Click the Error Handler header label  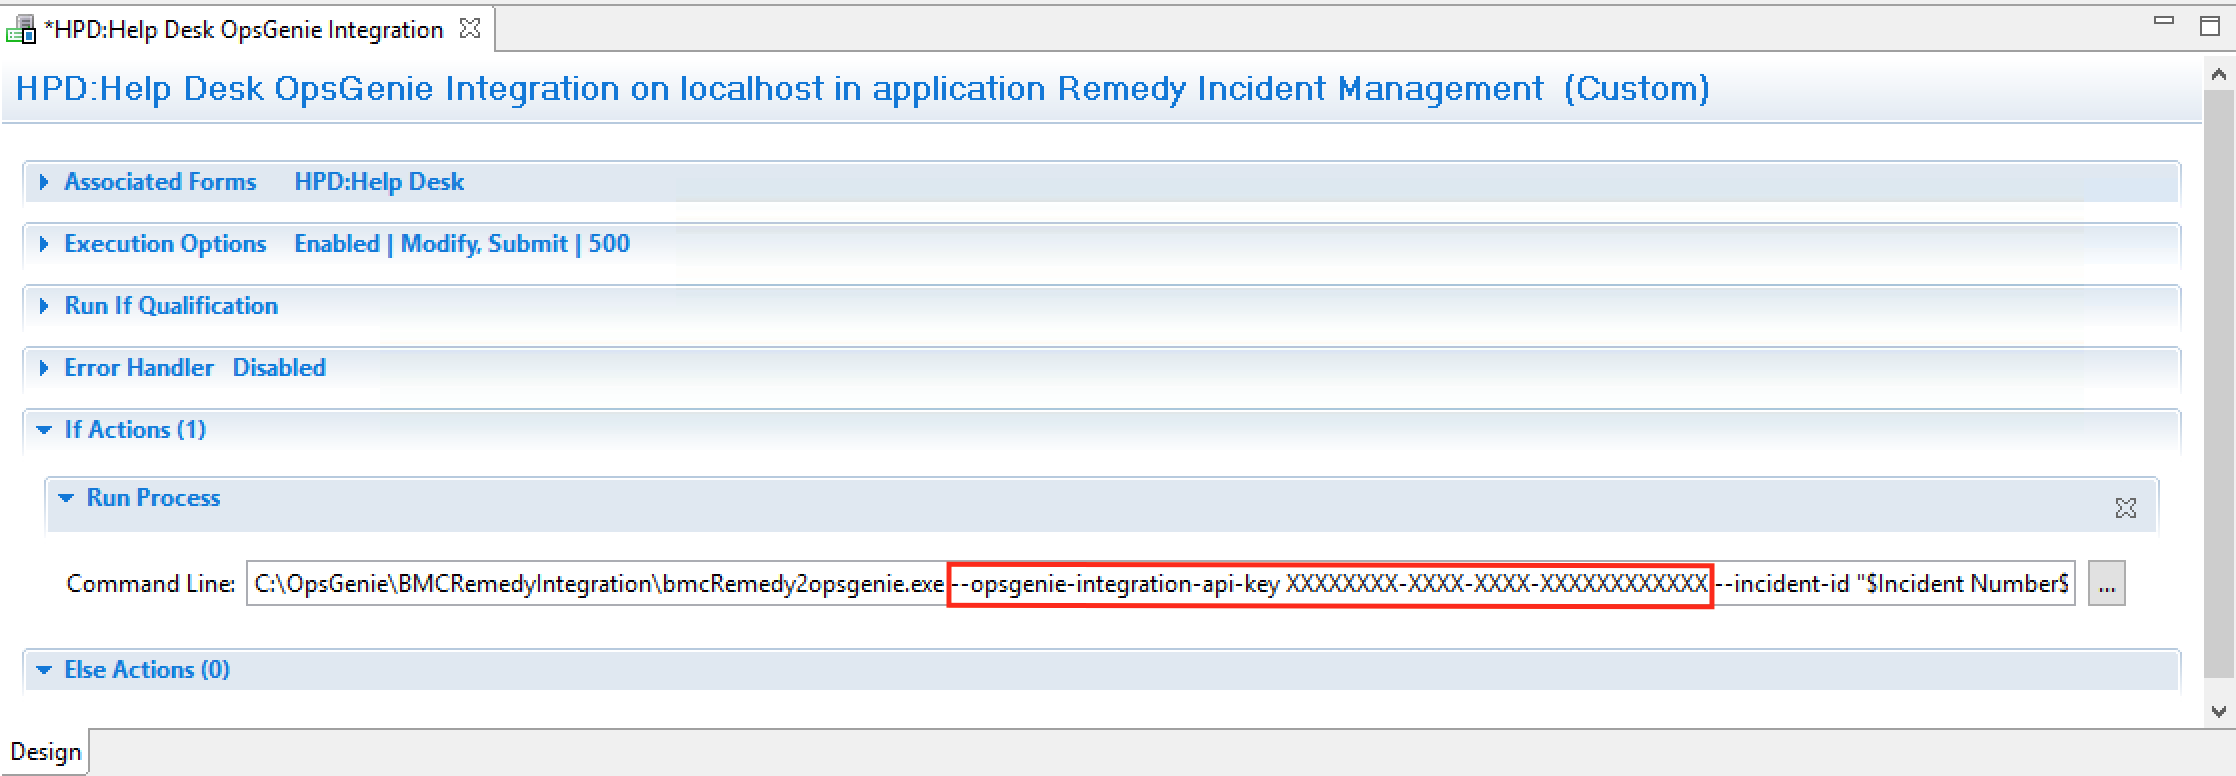pos(139,368)
